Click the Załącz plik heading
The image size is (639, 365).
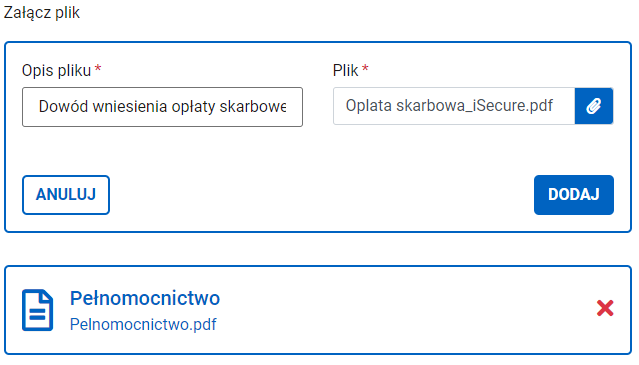(x=42, y=13)
